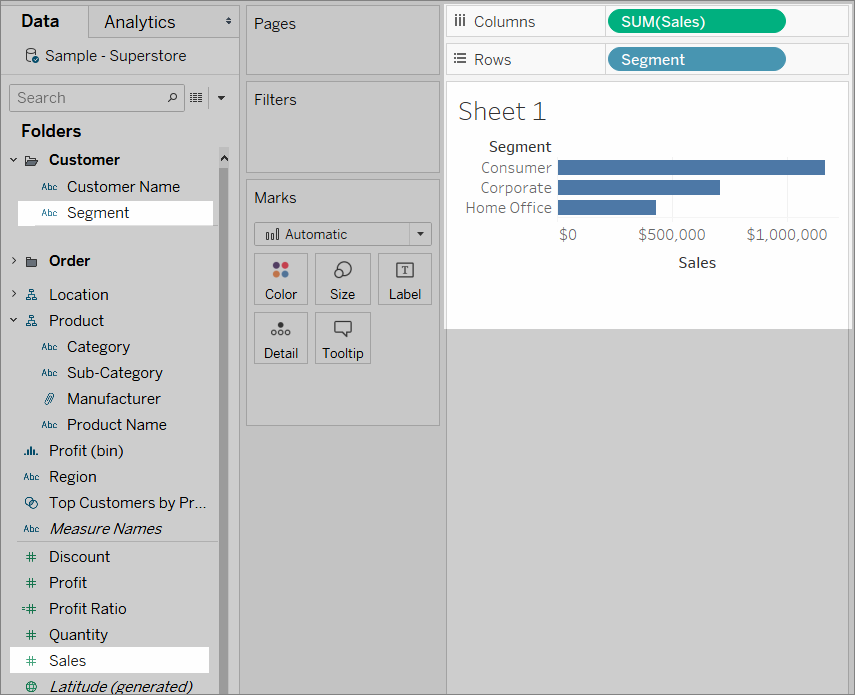Click the Label marks card button
855x695 pixels.
coord(405,279)
